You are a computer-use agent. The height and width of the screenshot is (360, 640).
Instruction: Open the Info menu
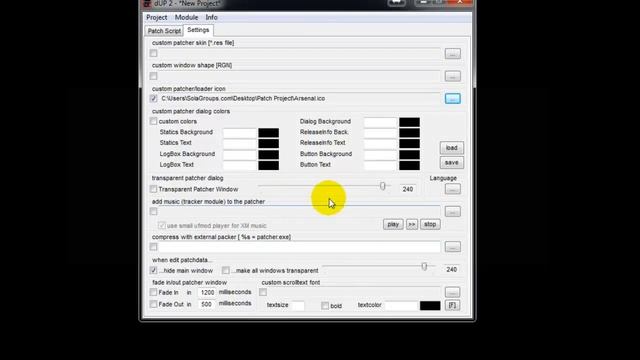tap(211, 17)
